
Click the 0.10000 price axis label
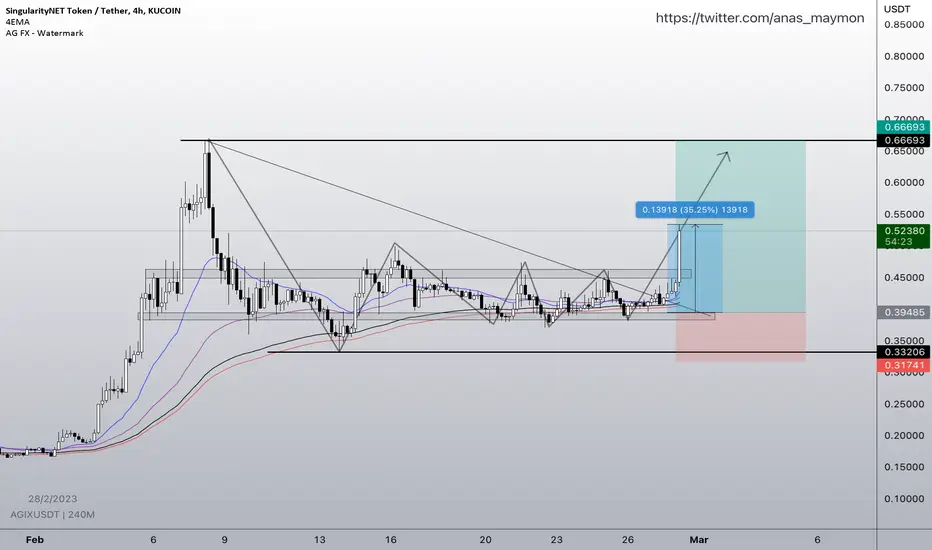click(904, 498)
